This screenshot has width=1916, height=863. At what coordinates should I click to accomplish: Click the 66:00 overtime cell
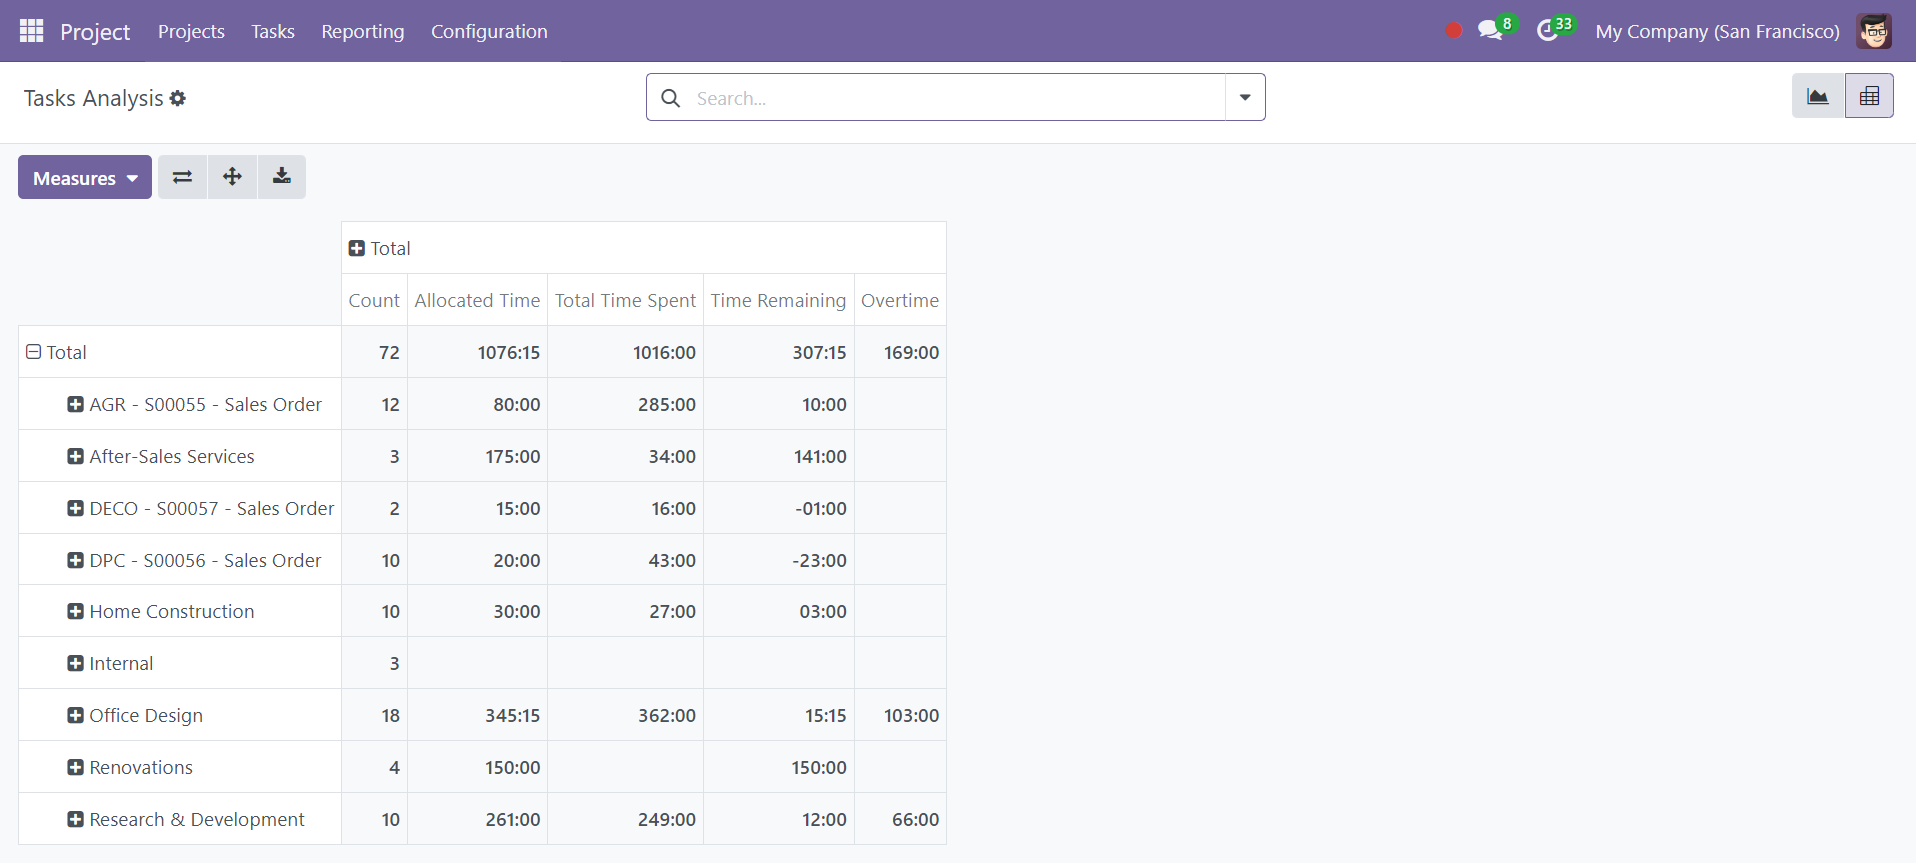point(900,819)
